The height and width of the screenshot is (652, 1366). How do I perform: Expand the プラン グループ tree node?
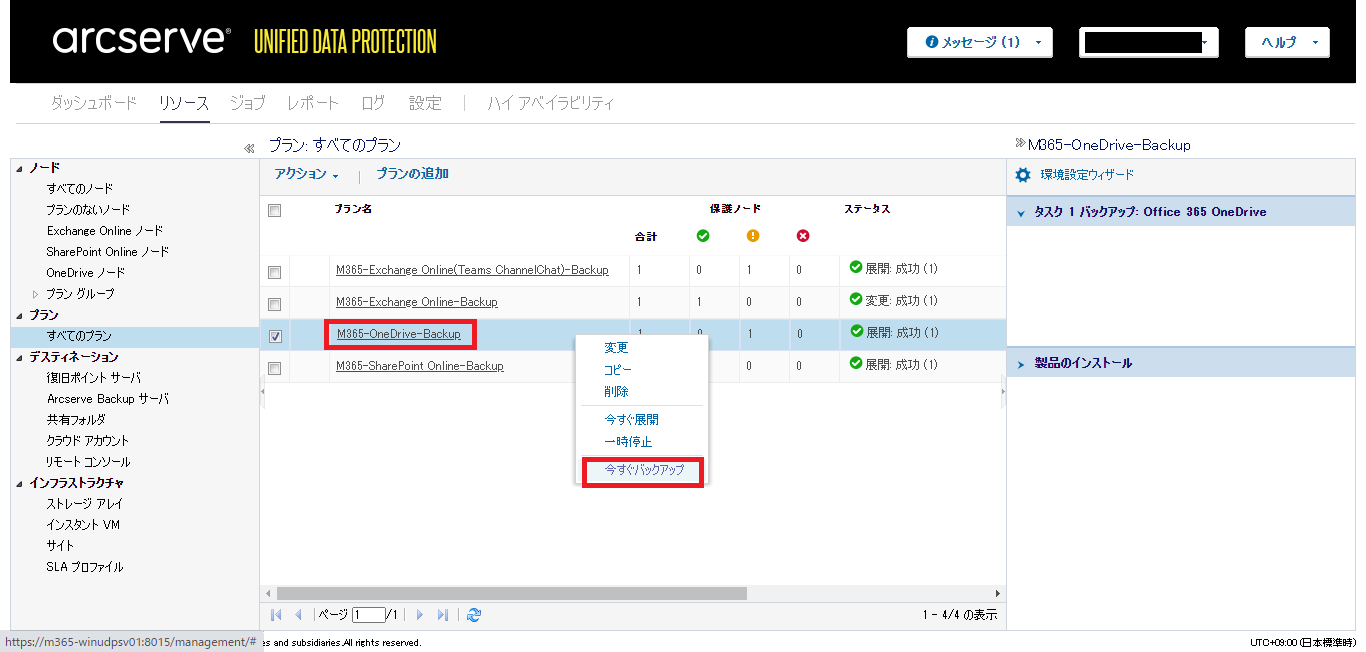coord(36,294)
